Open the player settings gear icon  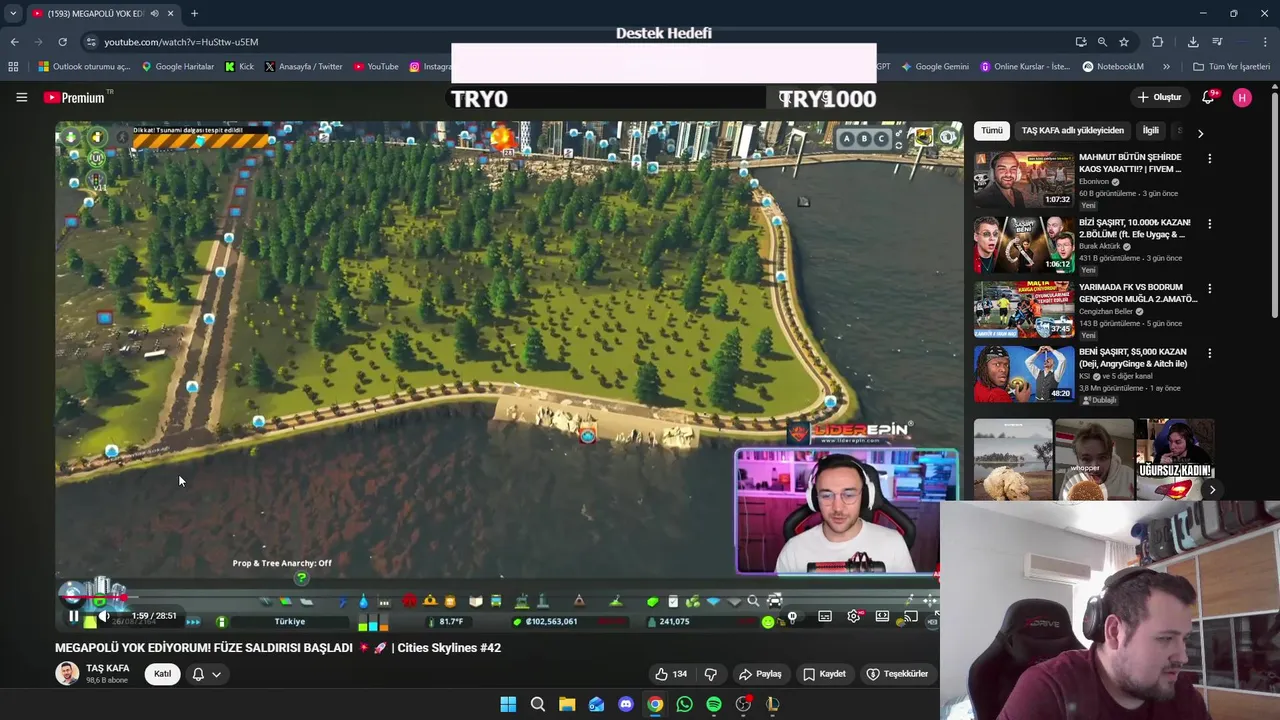point(853,616)
